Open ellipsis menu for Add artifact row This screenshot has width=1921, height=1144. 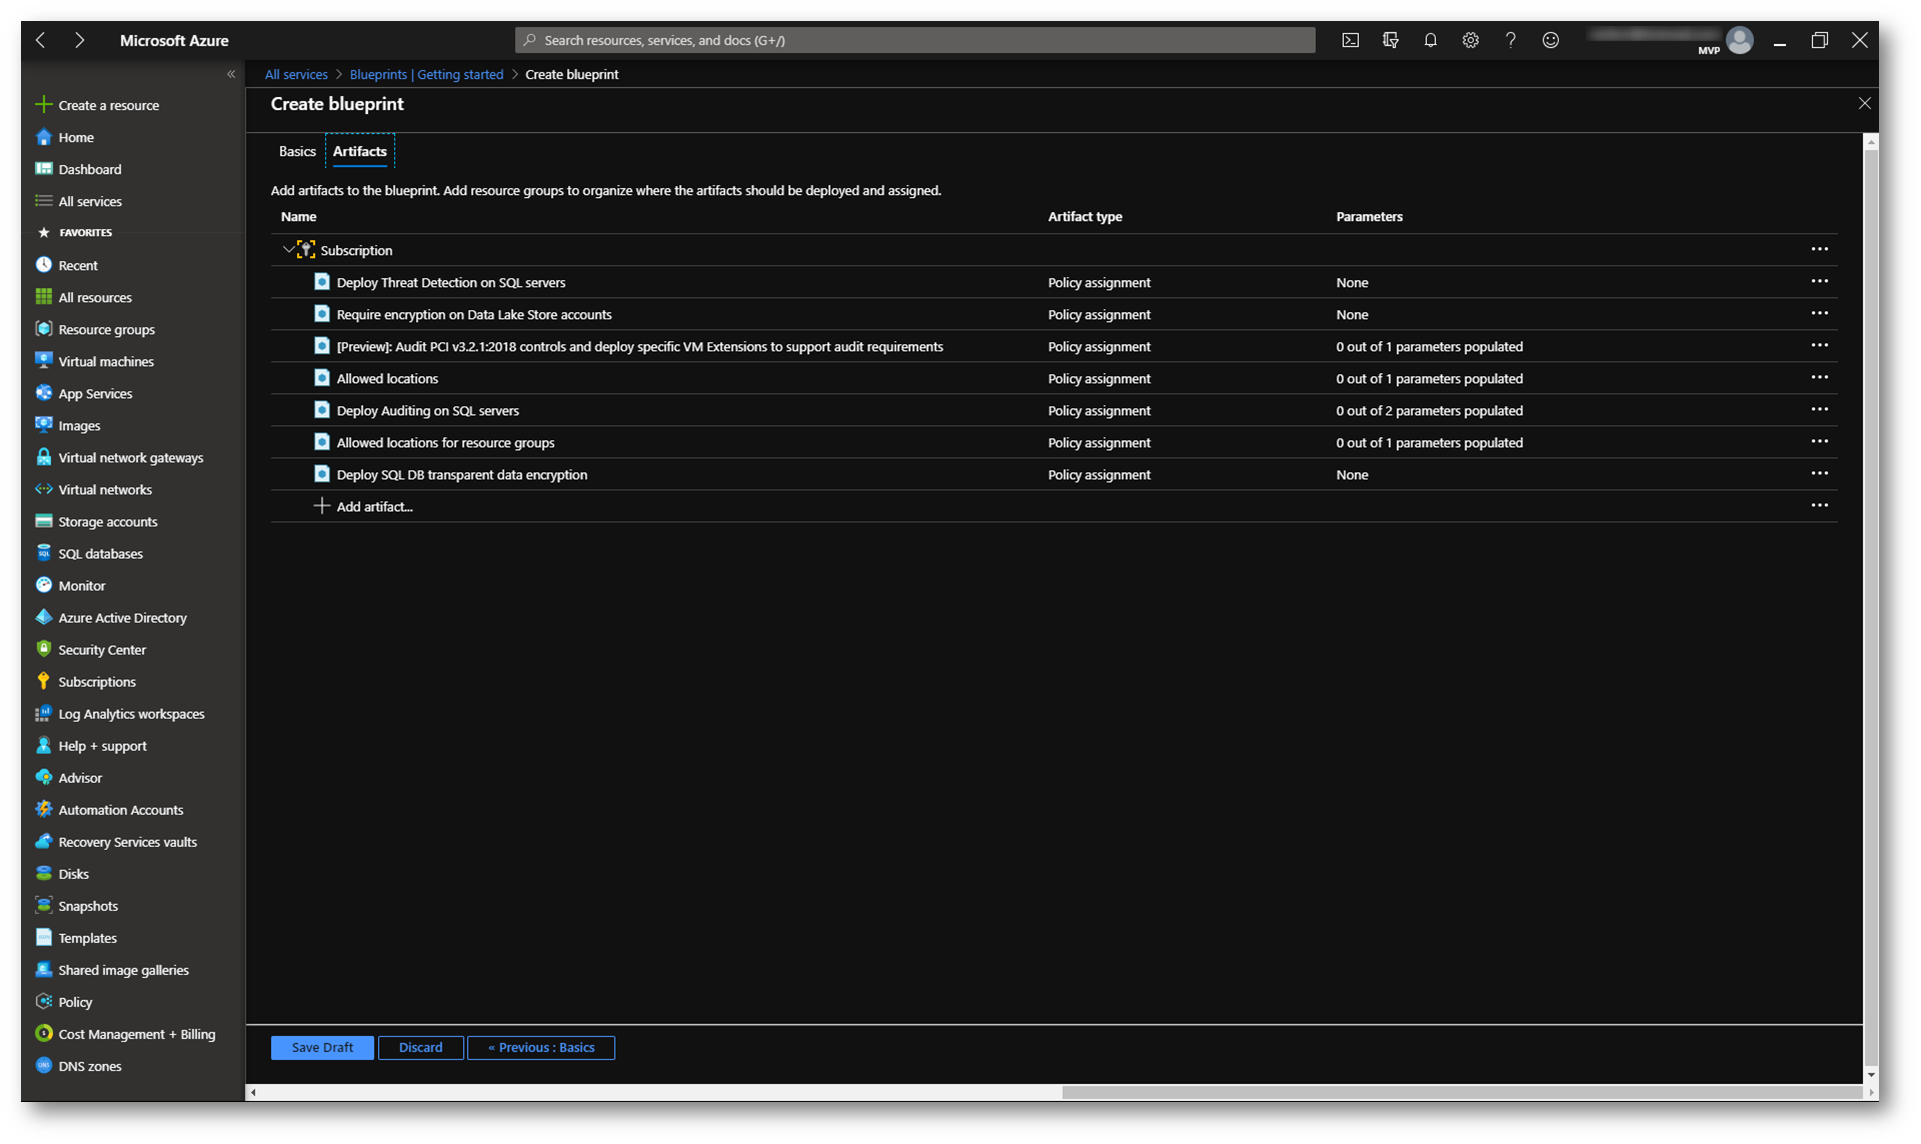click(x=1819, y=505)
